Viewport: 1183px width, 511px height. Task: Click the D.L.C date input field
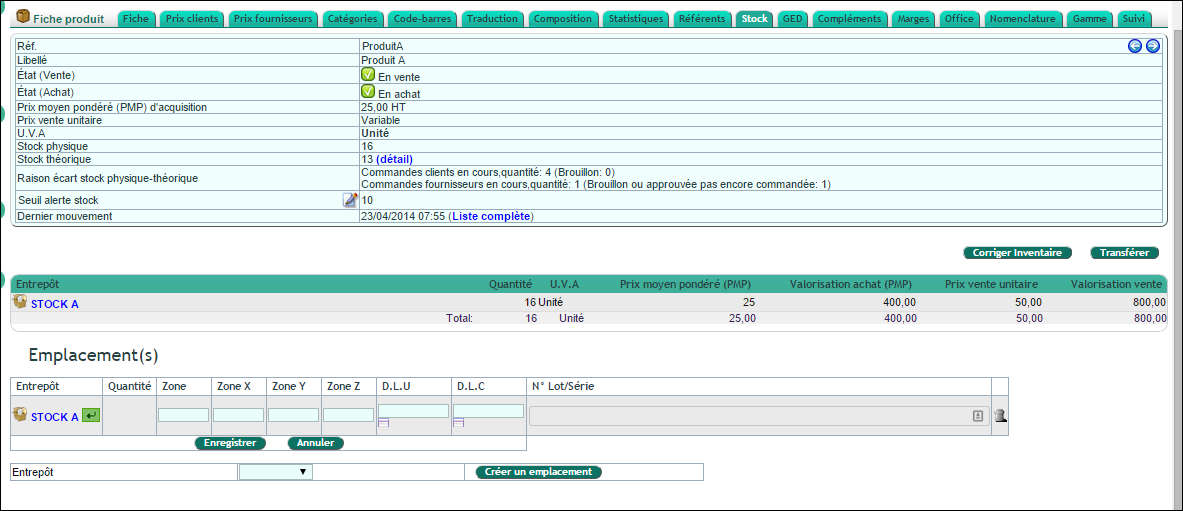tap(489, 411)
